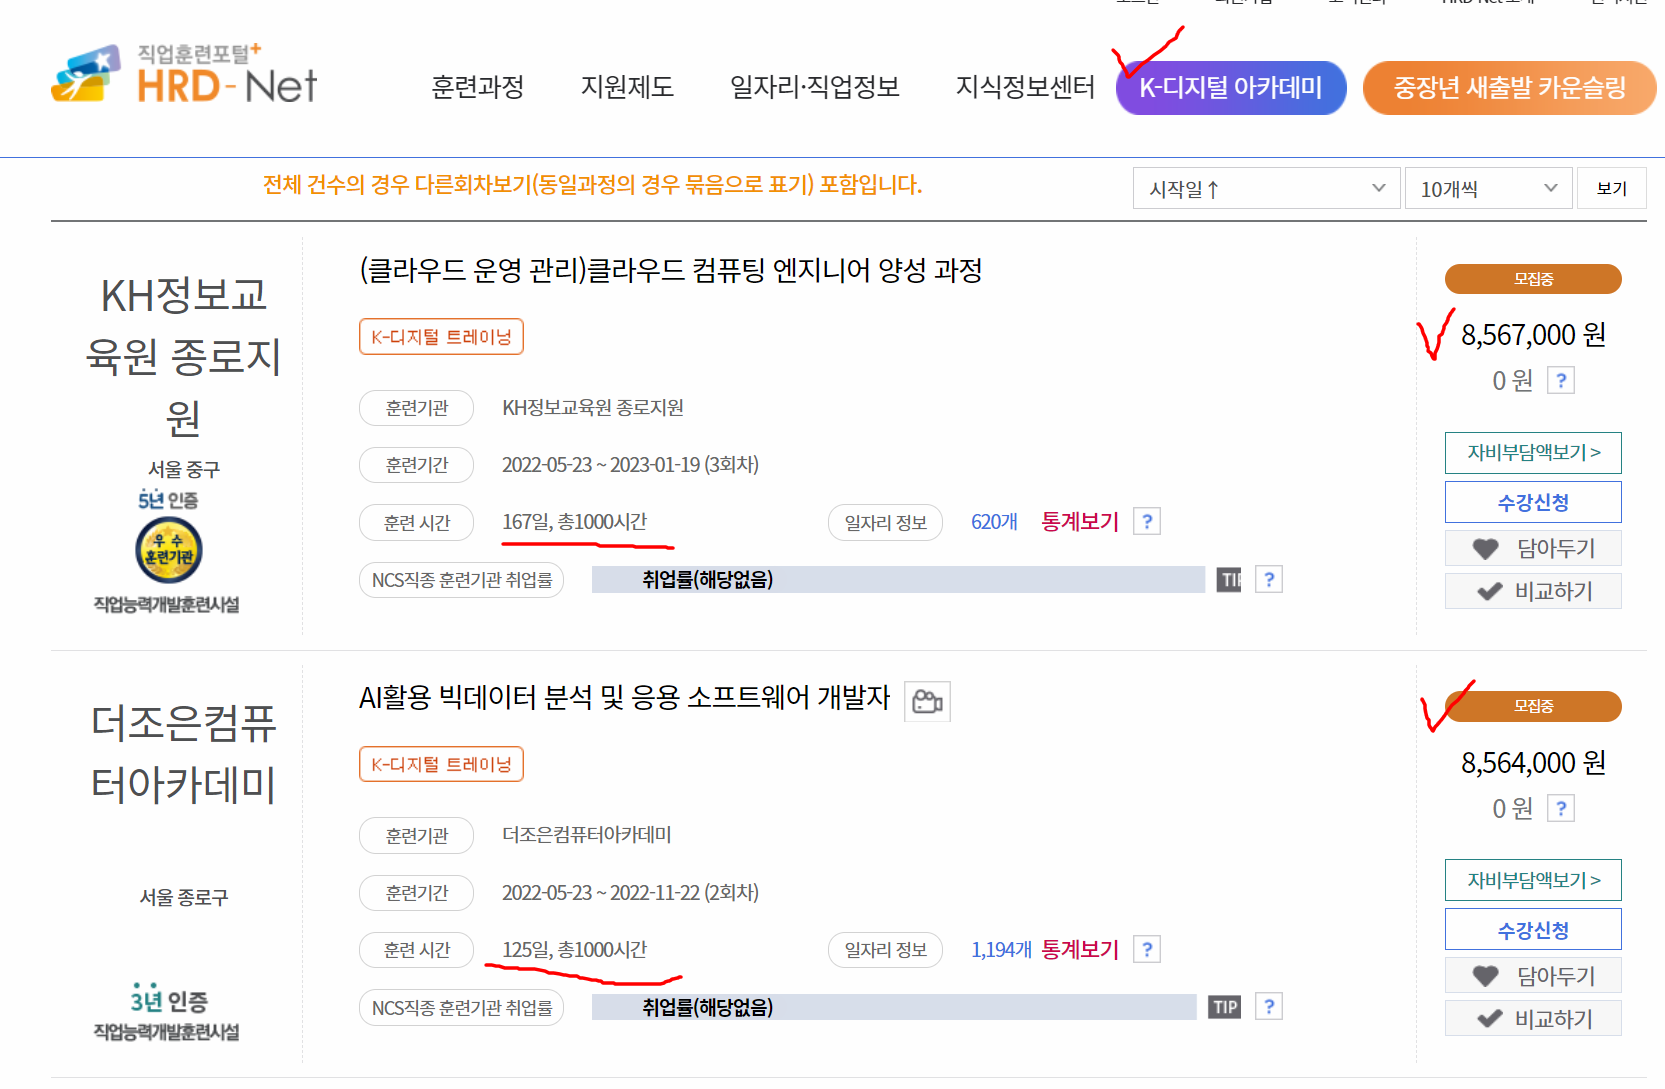Click the K-디지털 트레이닝 tag in the KH정보교육원 card

pos(441,337)
